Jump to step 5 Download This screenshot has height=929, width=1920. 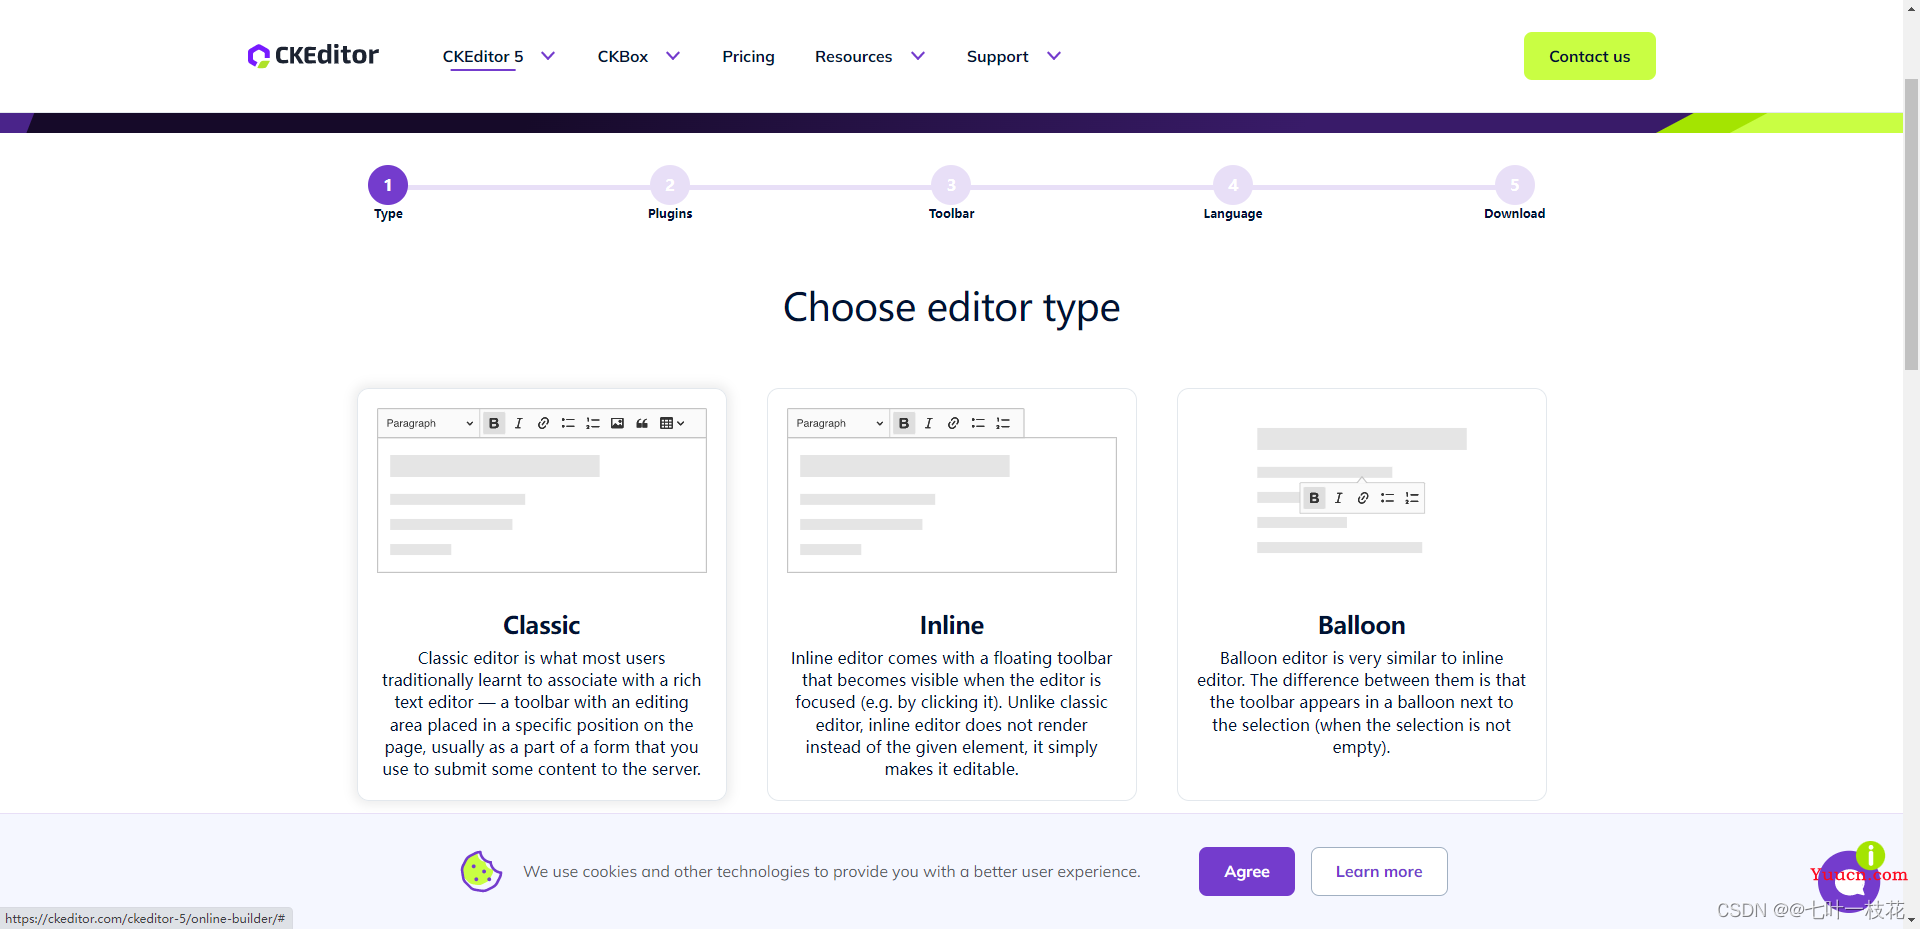(x=1515, y=185)
